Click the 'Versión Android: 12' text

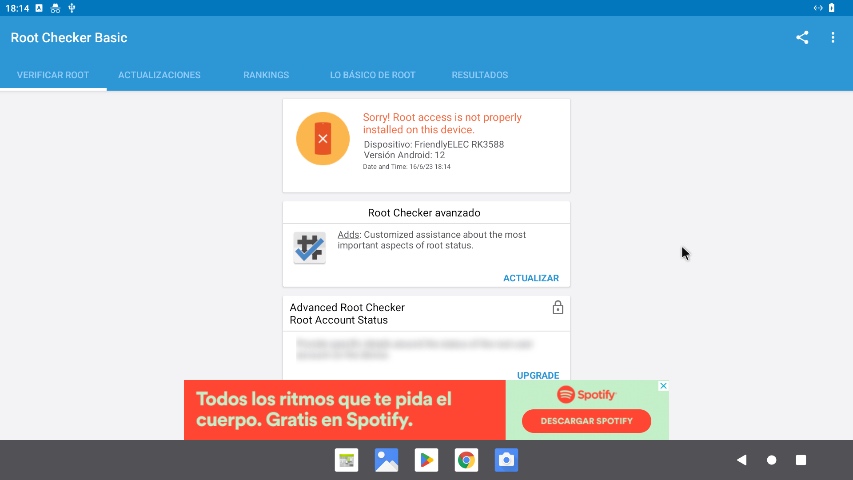404,155
